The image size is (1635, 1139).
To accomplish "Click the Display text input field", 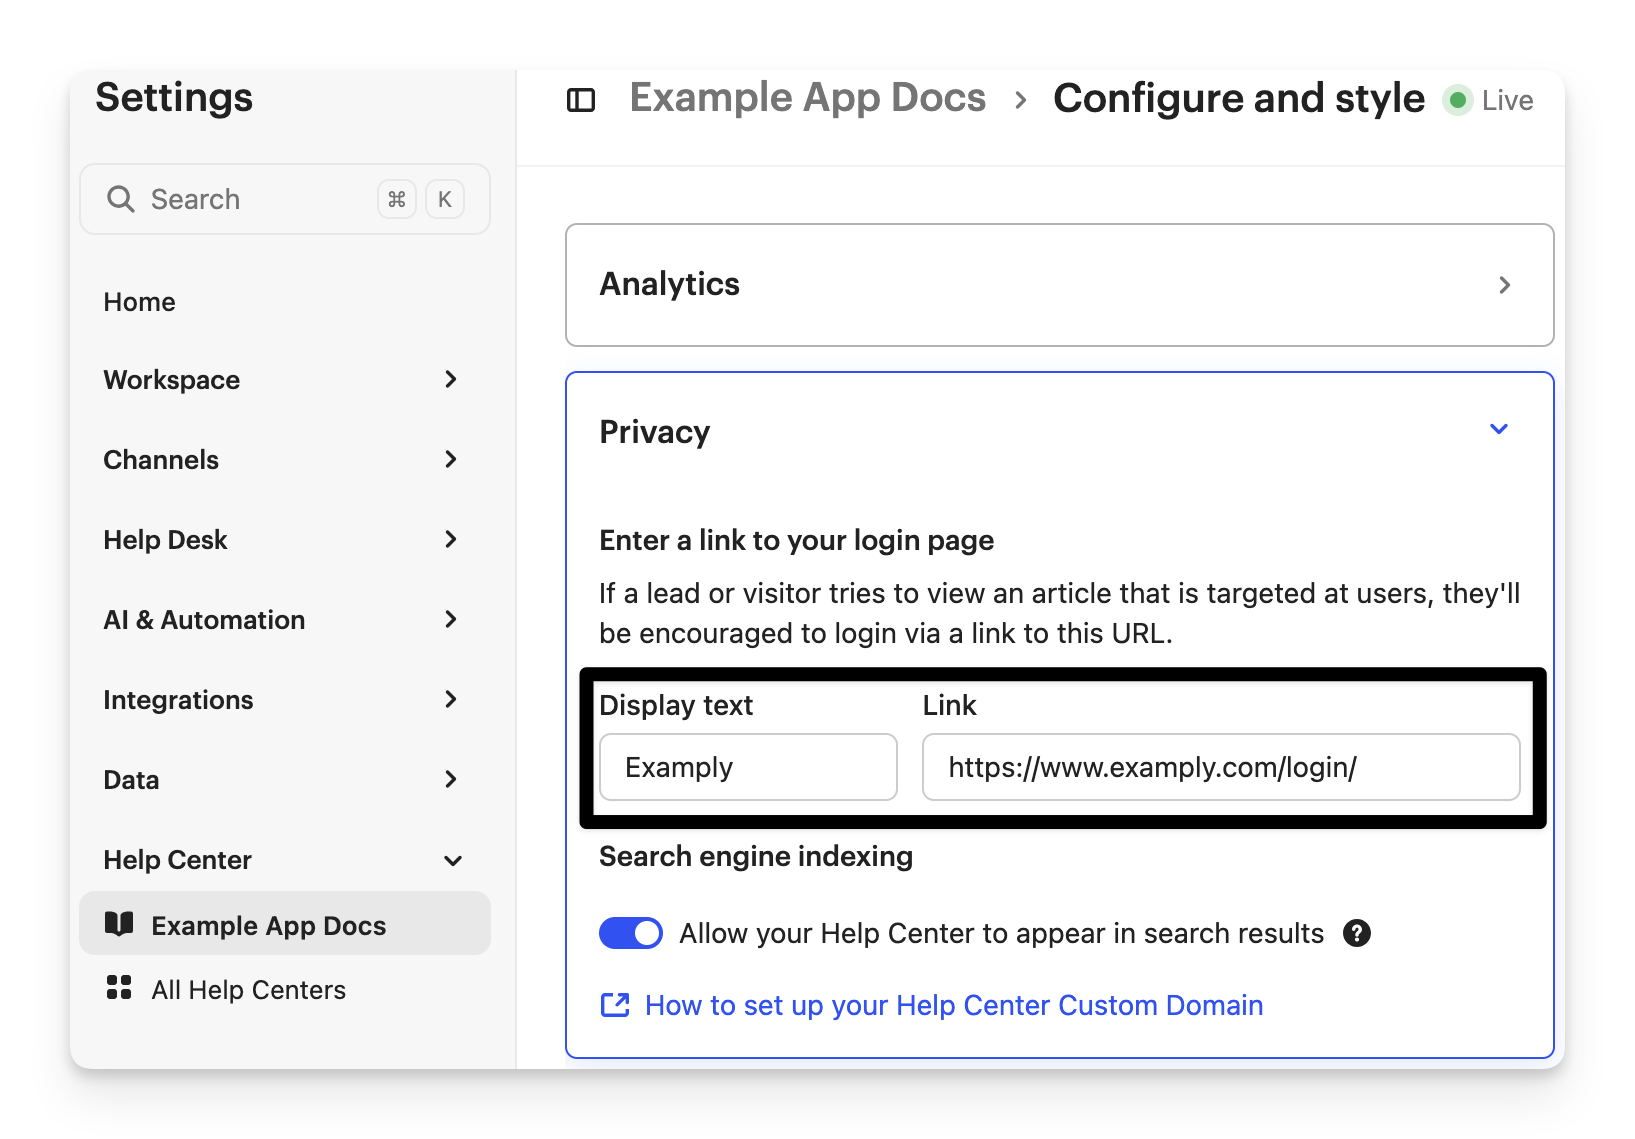I will pos(748,767).
